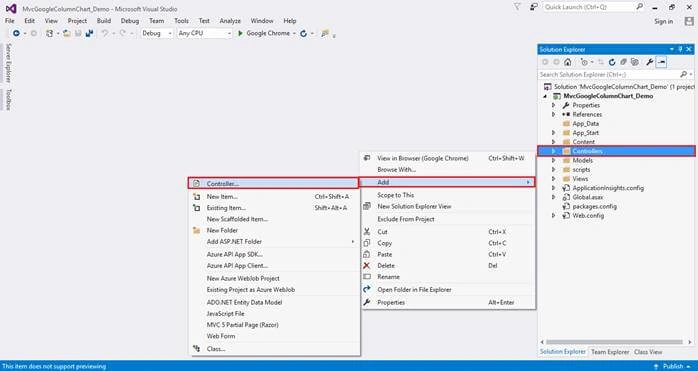Image resolution: width=698 pixels, height=371 pixels.
Task: Expand the Models folder
Action: click(553, 160)
